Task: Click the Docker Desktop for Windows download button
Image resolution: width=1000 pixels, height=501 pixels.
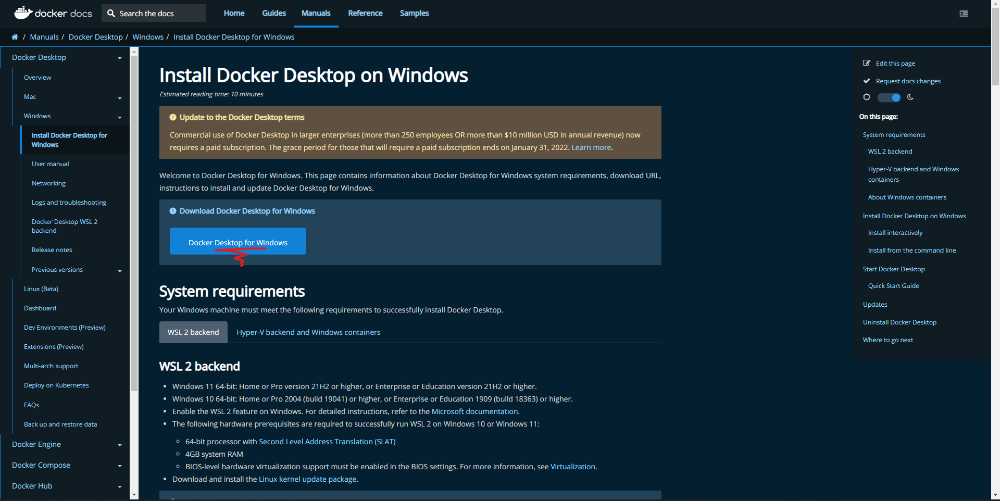Action: pyautogui.click(x=238, y=242)
